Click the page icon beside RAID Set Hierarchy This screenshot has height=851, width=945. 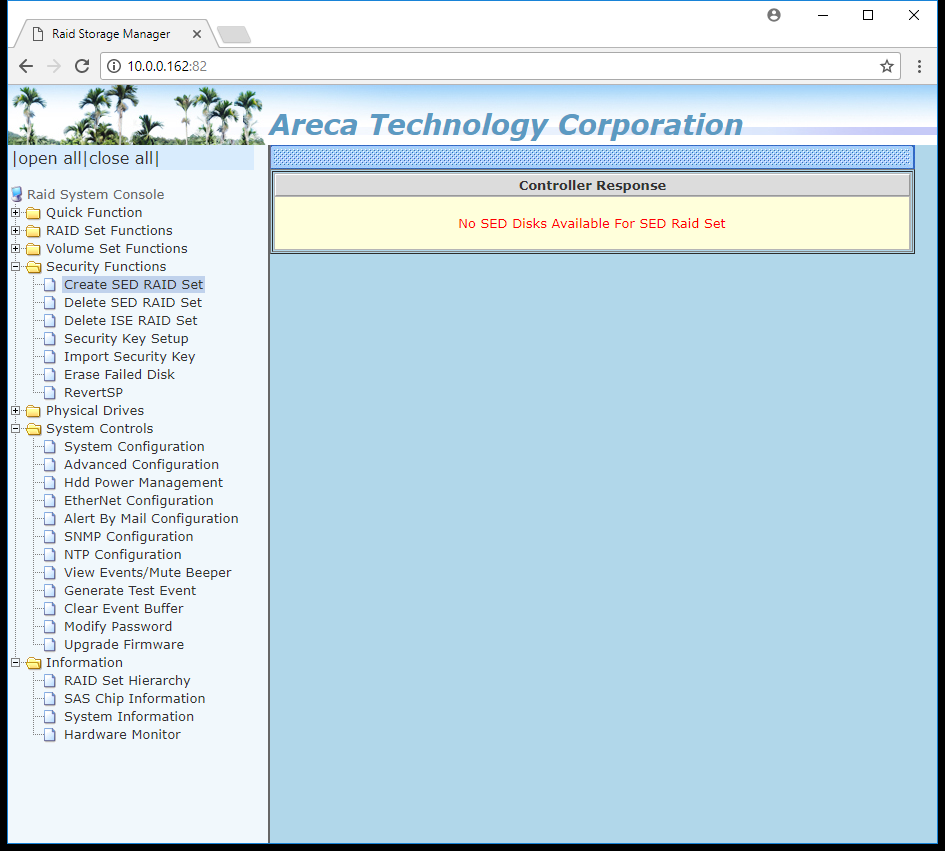pyautogui.click(x=50, y=681)
